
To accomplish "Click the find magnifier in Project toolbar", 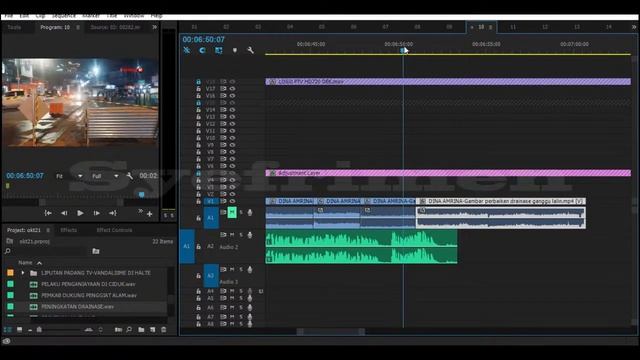I will coord(129,329).
